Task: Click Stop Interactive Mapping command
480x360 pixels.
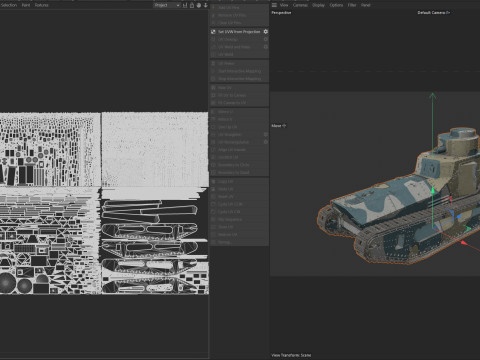Action: coord(239,79)
